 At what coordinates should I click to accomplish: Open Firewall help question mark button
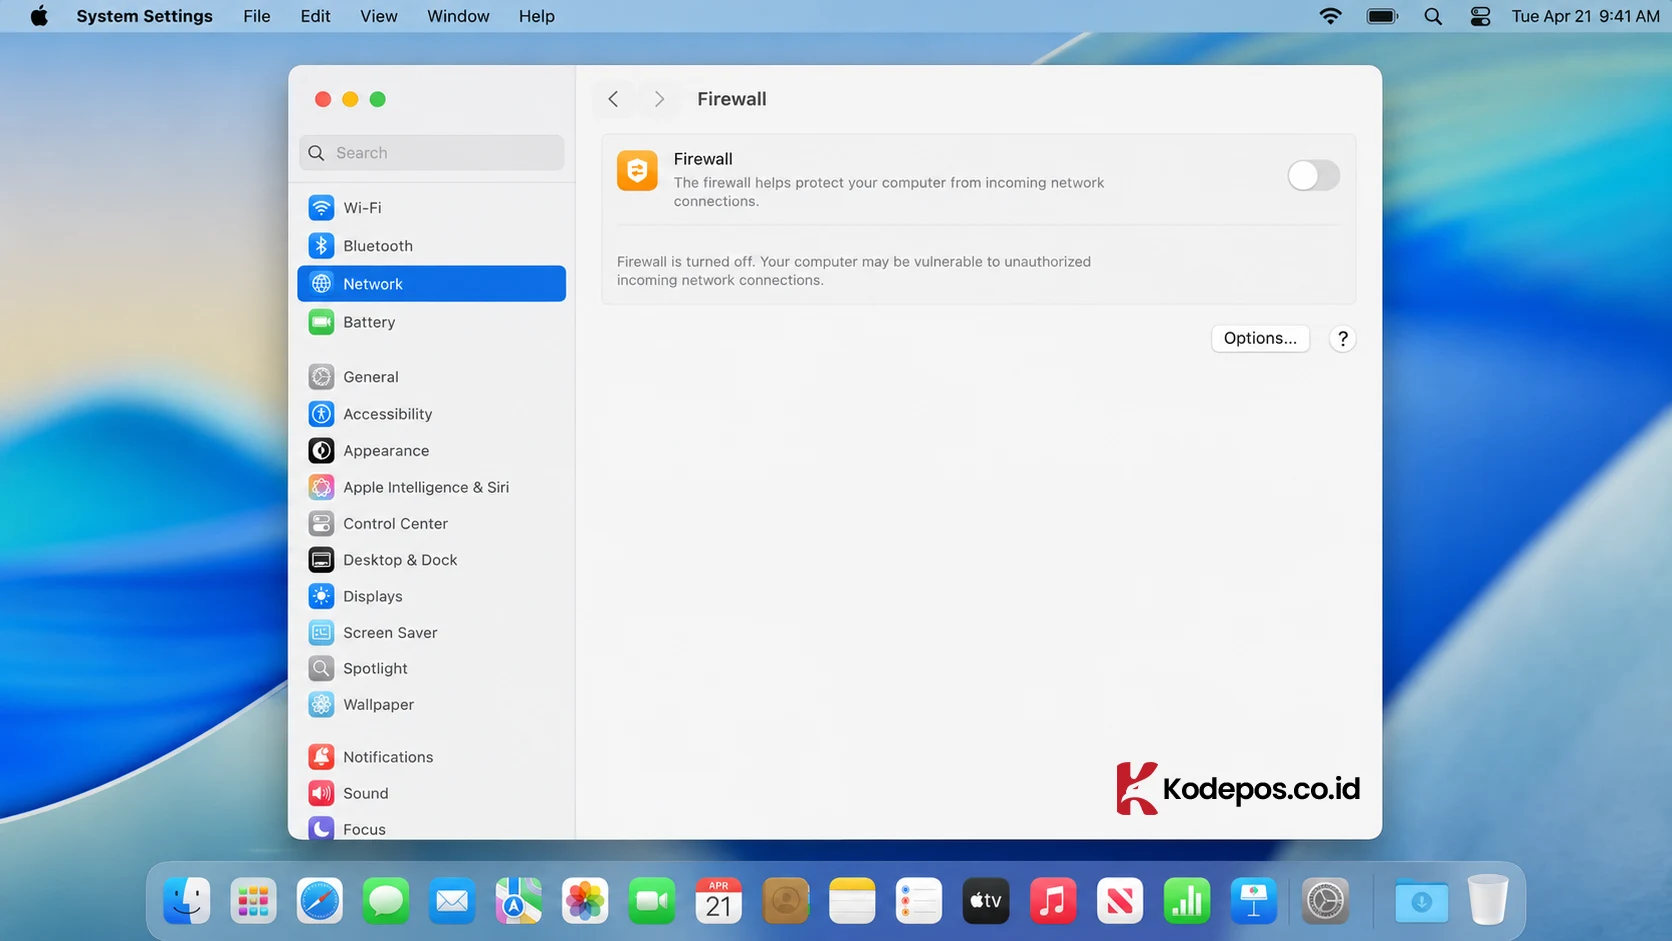click(x=1343, y=339)
